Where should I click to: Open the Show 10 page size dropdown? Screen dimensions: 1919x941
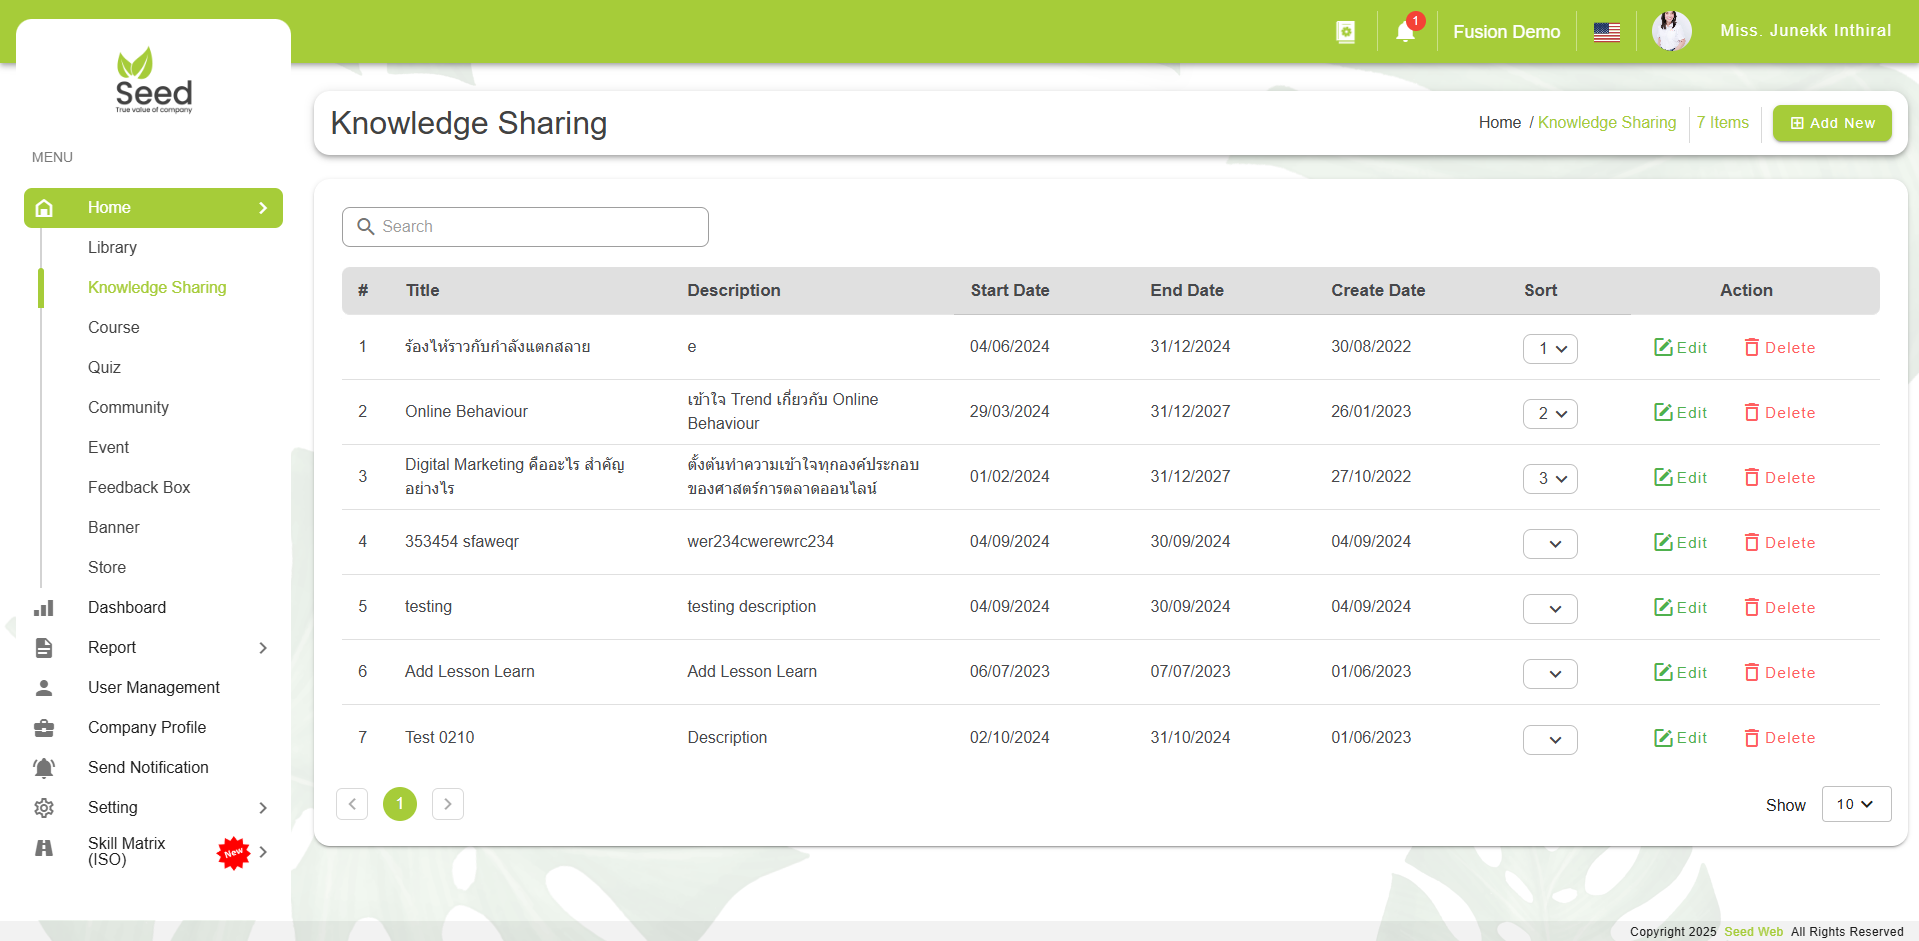click(x=1855, y=805)
